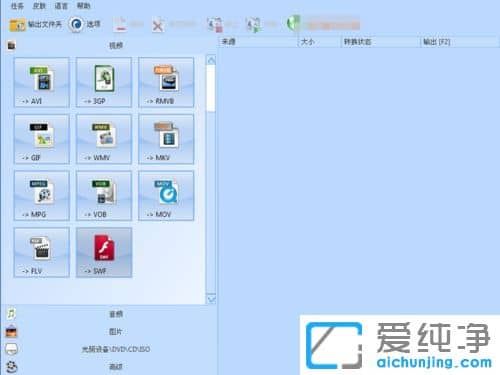Click the 大小 column header
This screenshot has width=500, height=375.
click(319, 42)
